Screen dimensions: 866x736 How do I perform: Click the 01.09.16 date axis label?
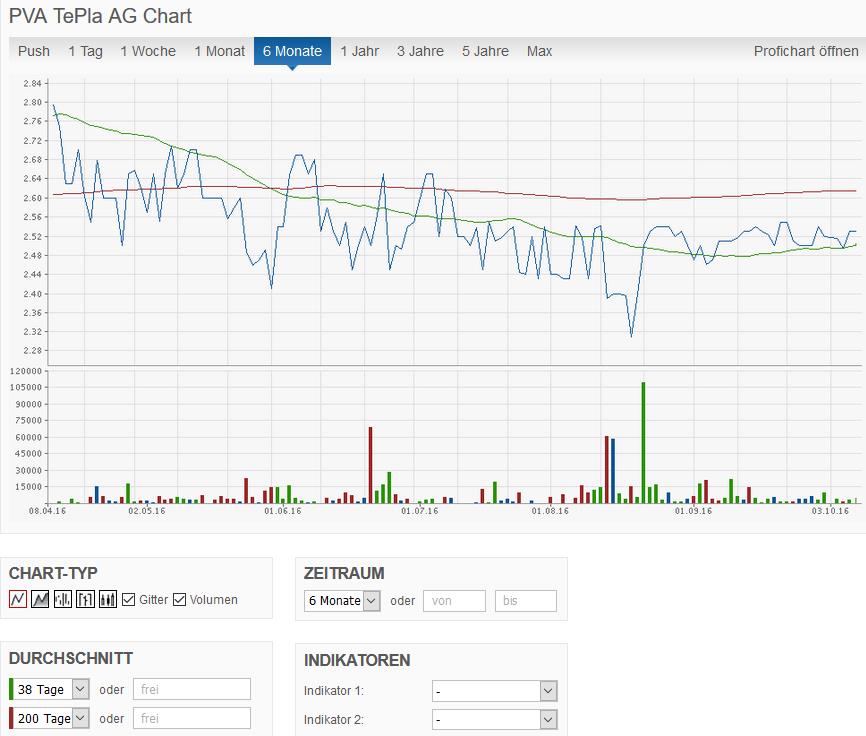[x=694, y=511]
